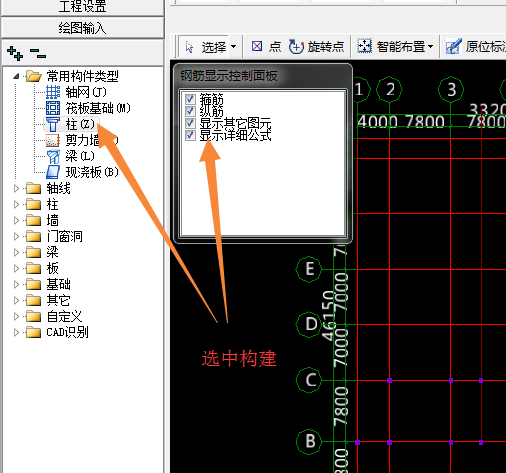Click the 选择 arrow cursor tool icon
The height and width of the screenshot is (473, 506).
(x=189, y=47)
